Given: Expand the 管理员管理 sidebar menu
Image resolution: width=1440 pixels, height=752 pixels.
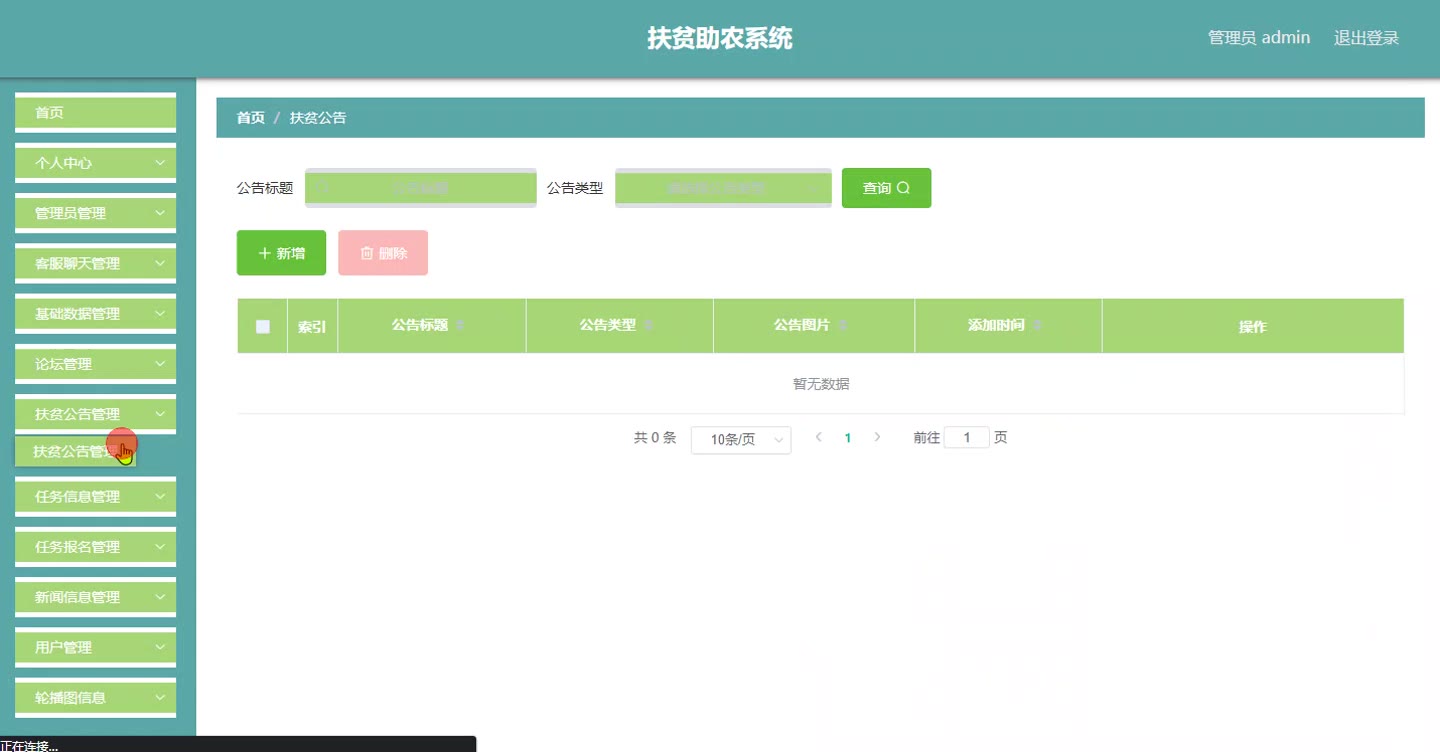Looking at the screenshot, I should (x=96, y=213).
